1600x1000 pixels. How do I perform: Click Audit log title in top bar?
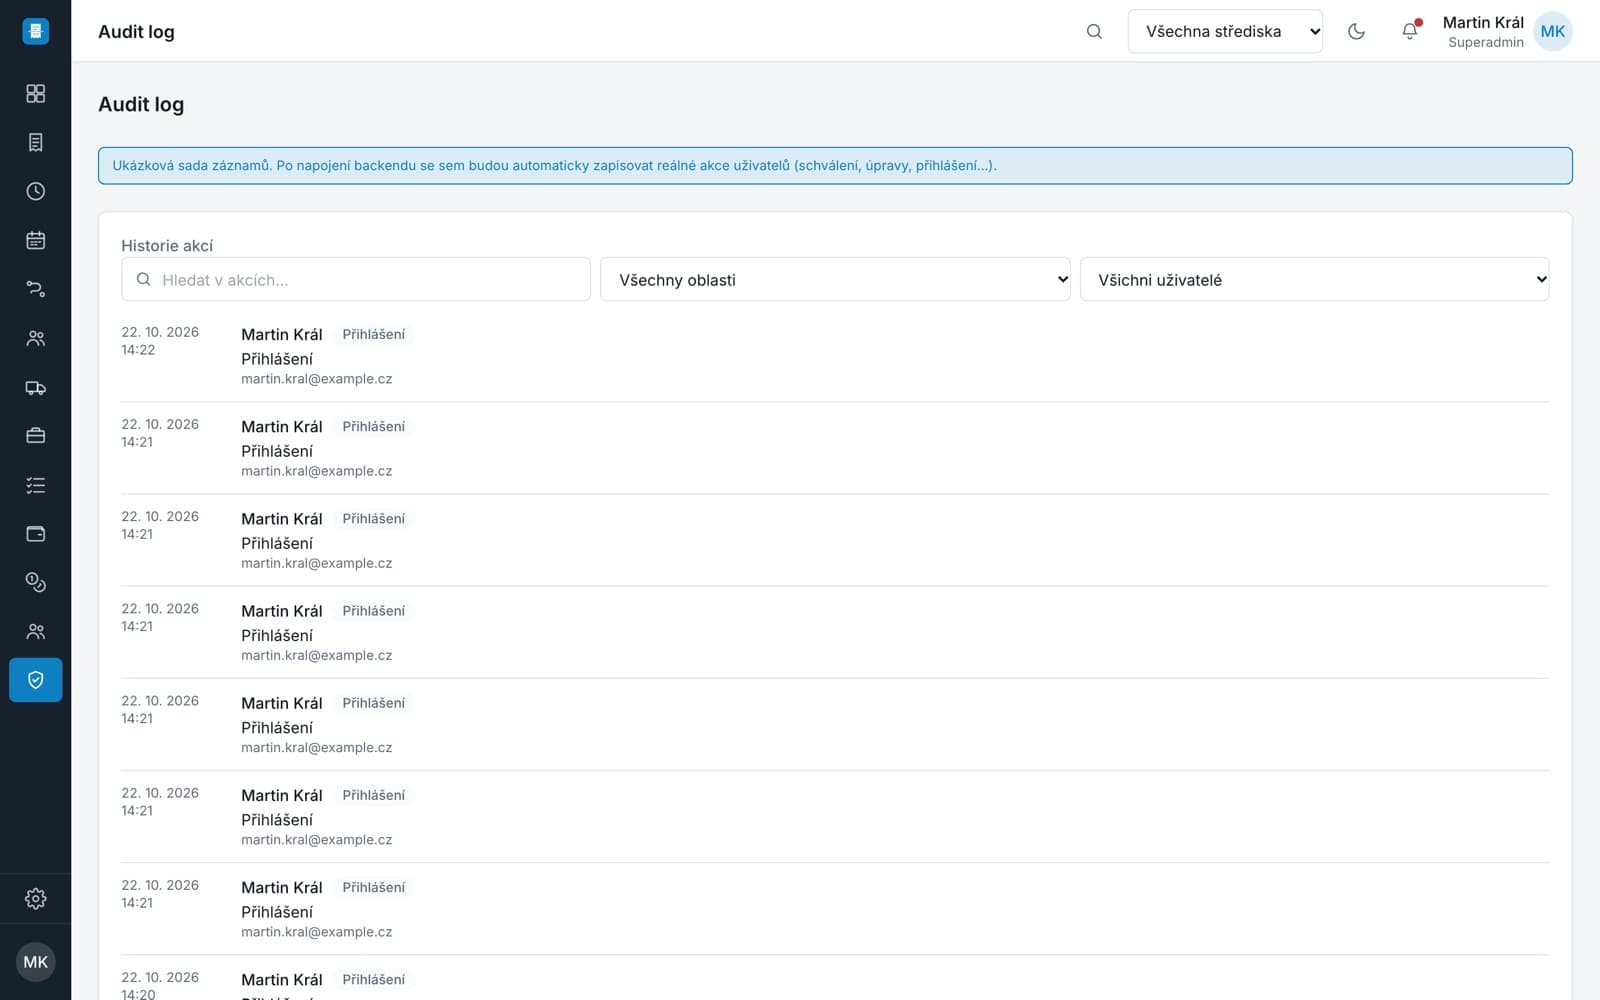[136, 31]
